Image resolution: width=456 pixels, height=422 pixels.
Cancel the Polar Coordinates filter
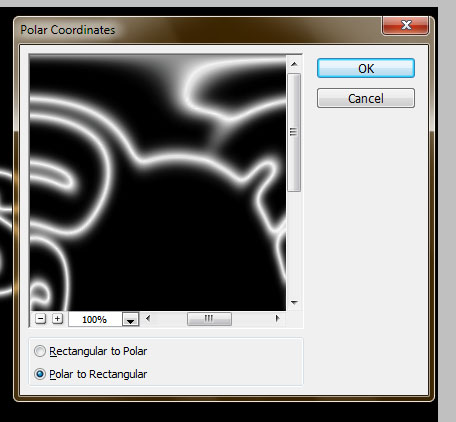366,98
